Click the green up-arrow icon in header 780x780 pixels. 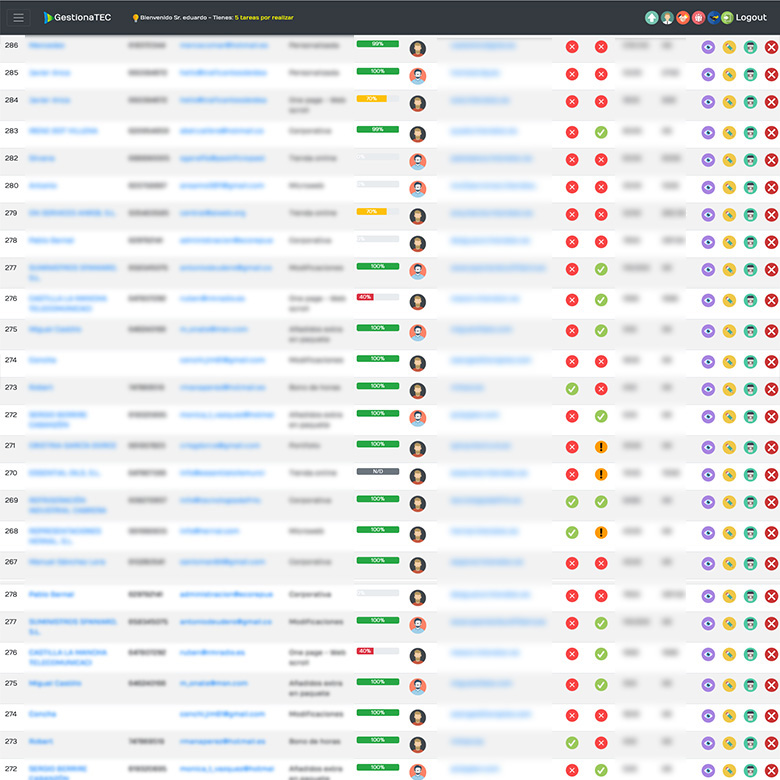click(652, 17)
